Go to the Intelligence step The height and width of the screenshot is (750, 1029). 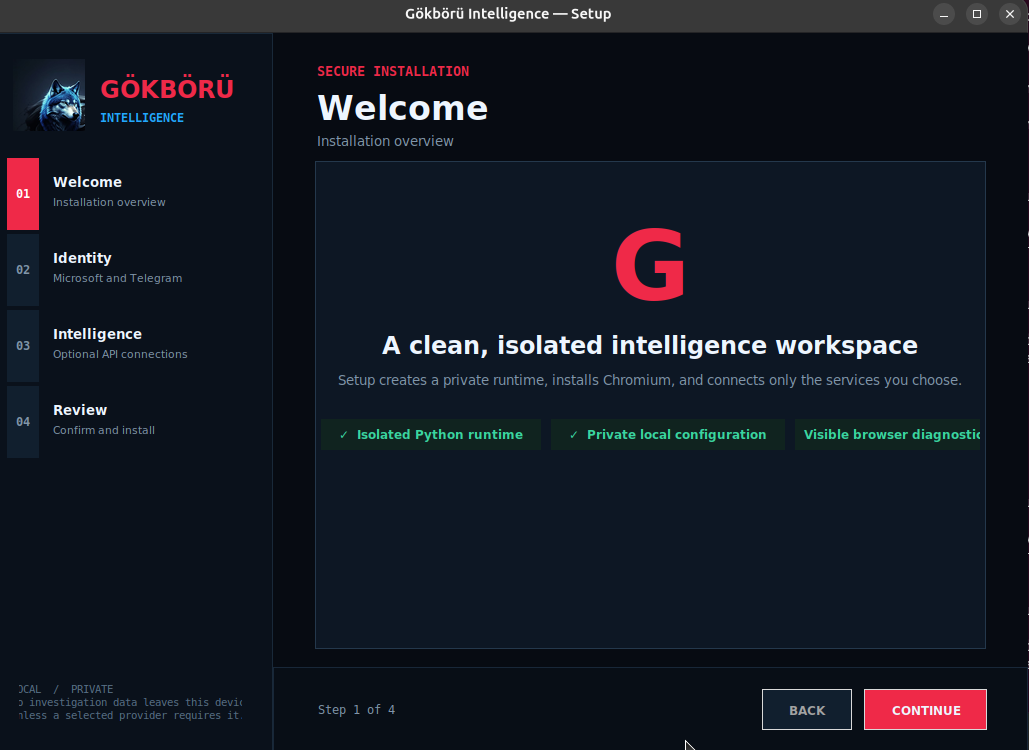(136, 346)
